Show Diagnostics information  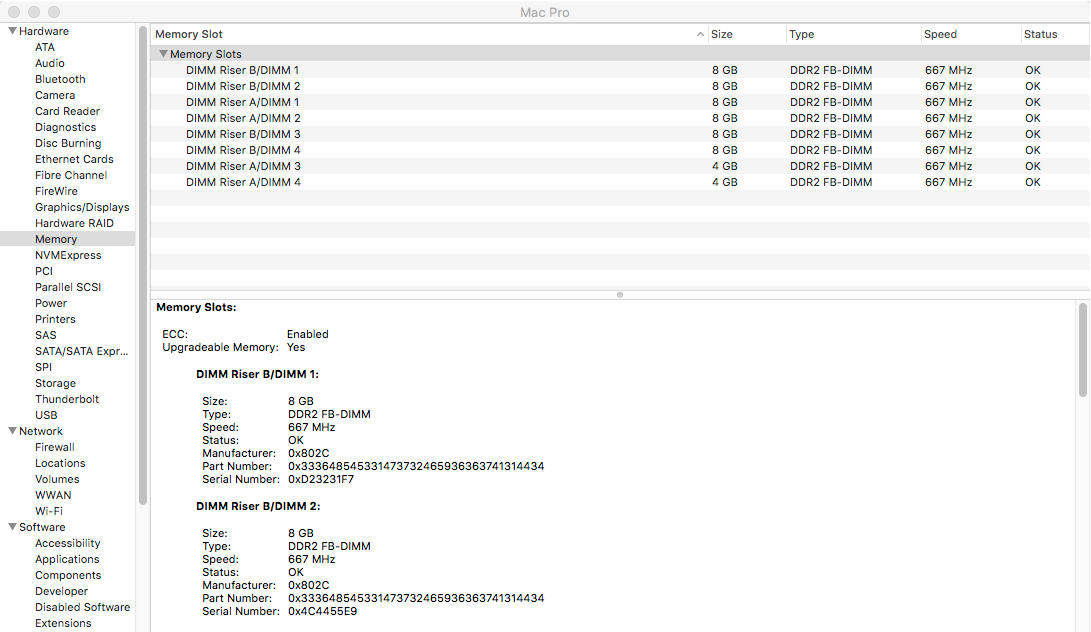(x=65, y=127)
